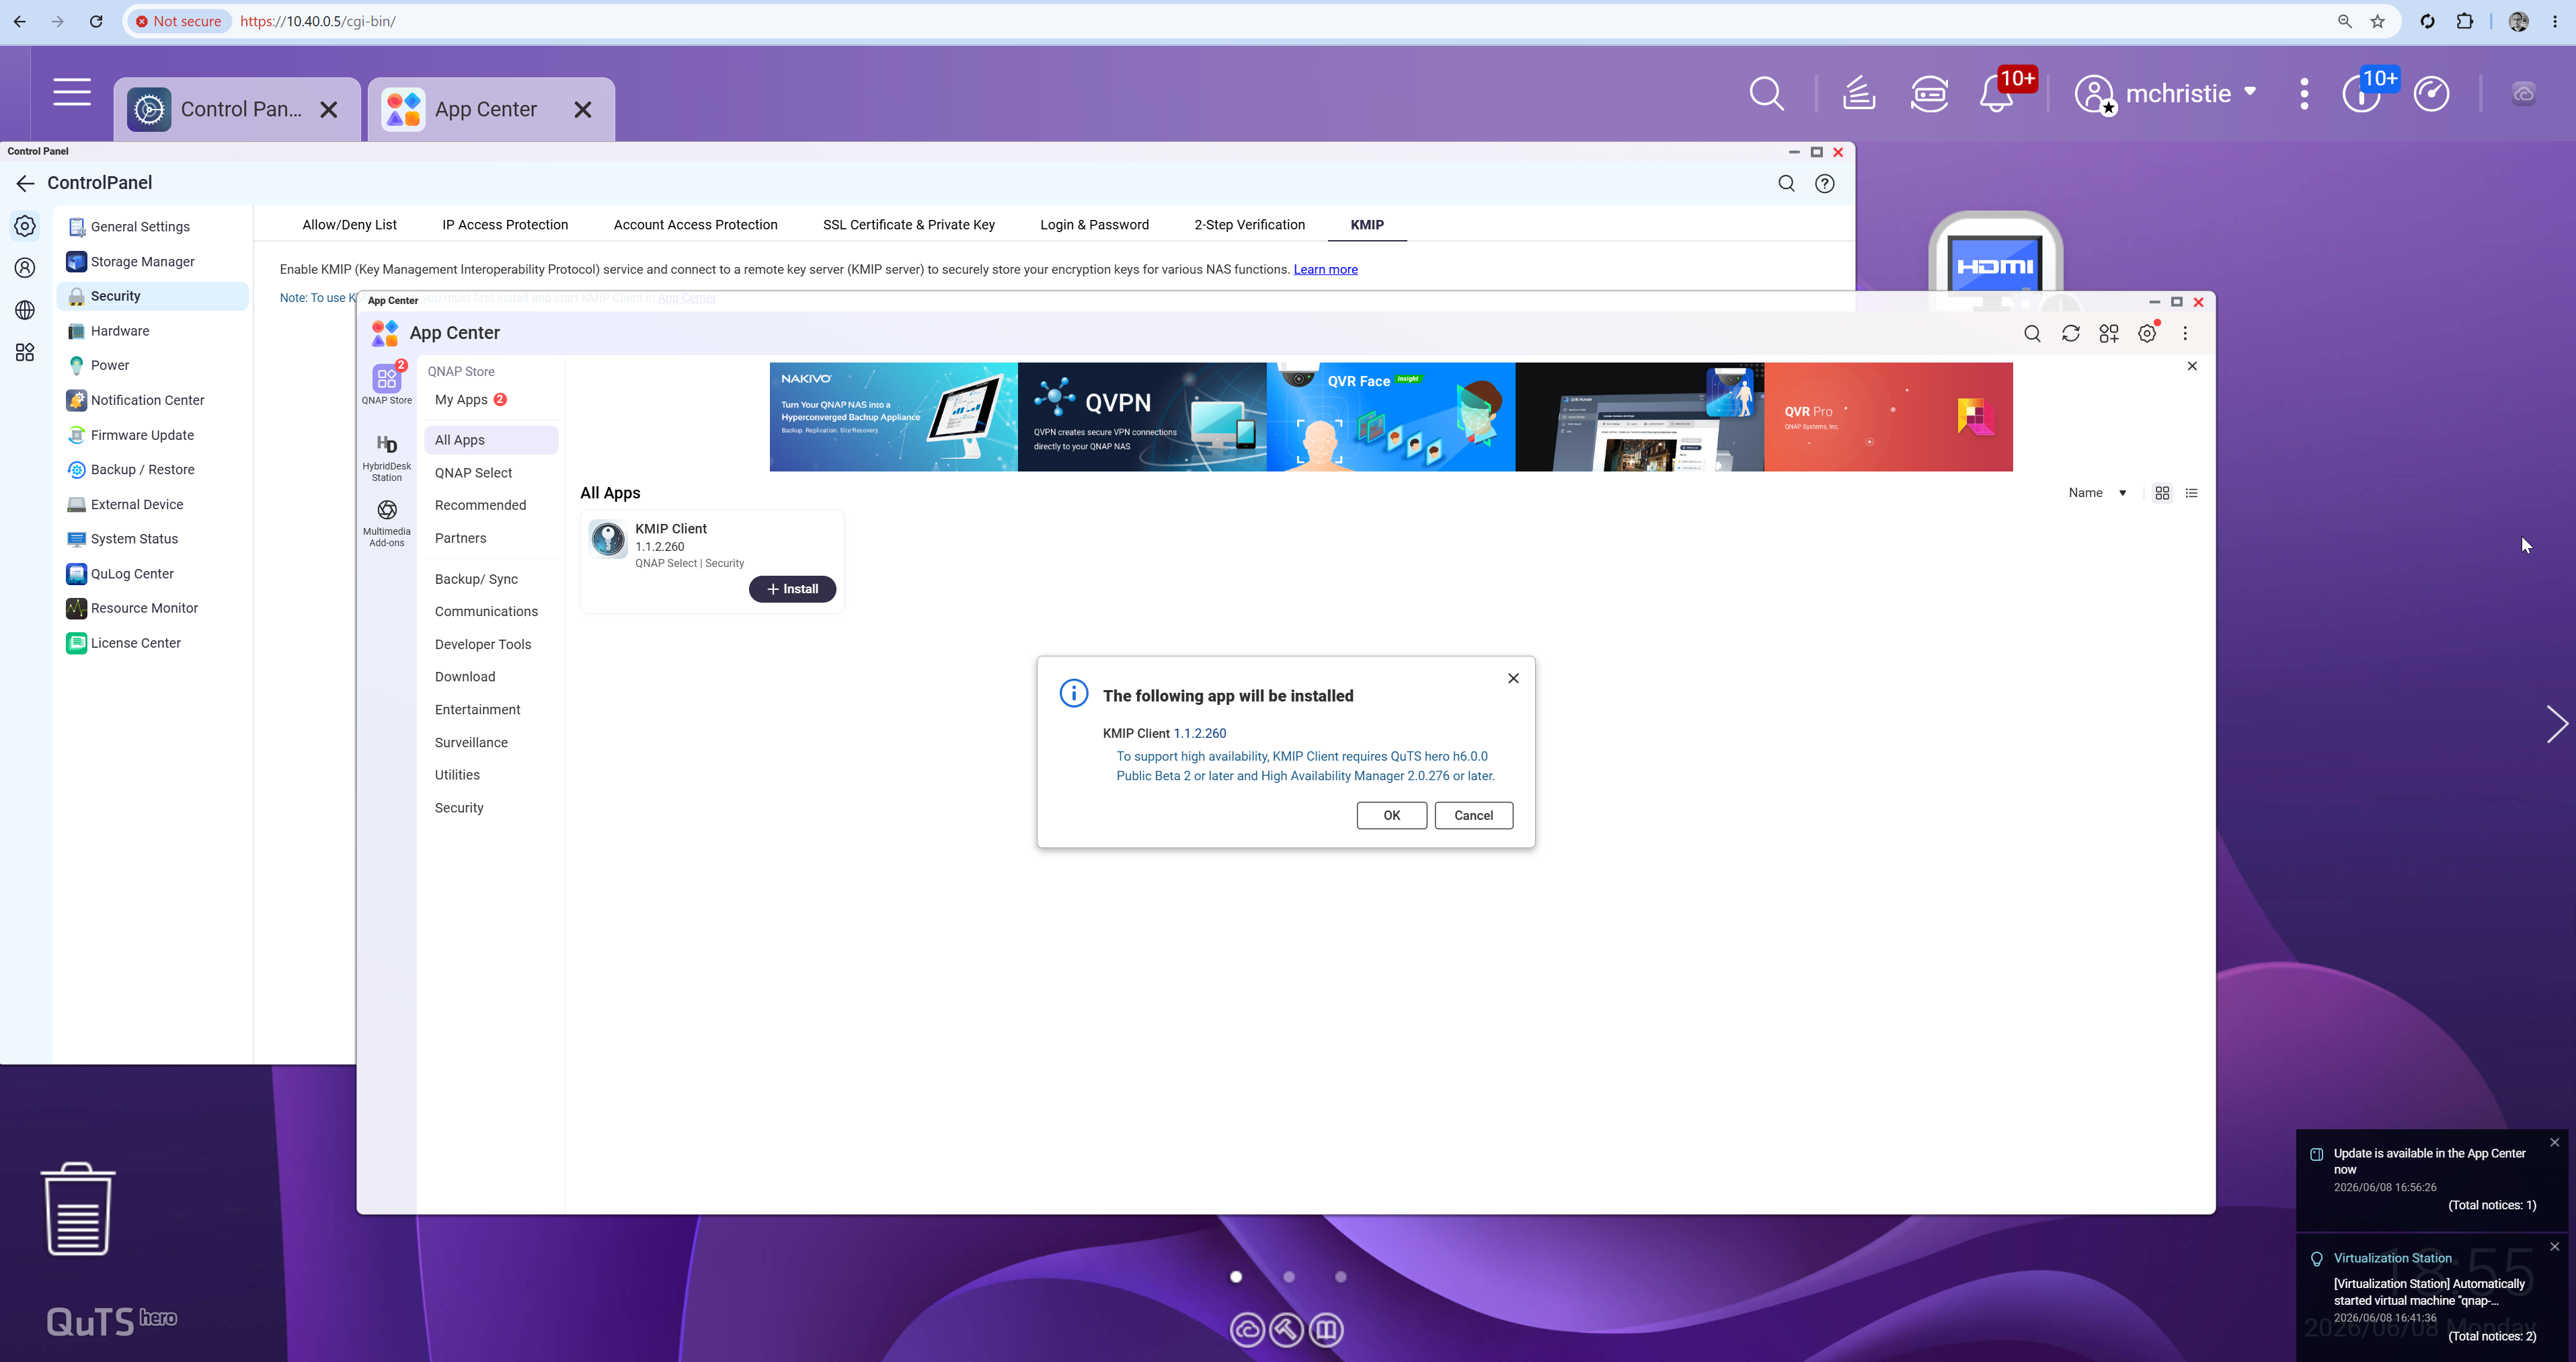
Task: Open App Center three-dot more menu
Action: pyautogui.click(x=2185, y=333)
